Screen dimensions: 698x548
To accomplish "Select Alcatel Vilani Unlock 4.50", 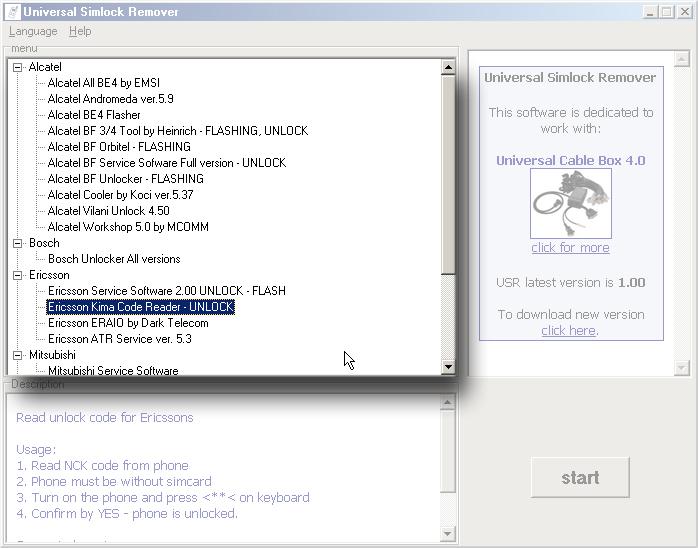I will (109, 211).
